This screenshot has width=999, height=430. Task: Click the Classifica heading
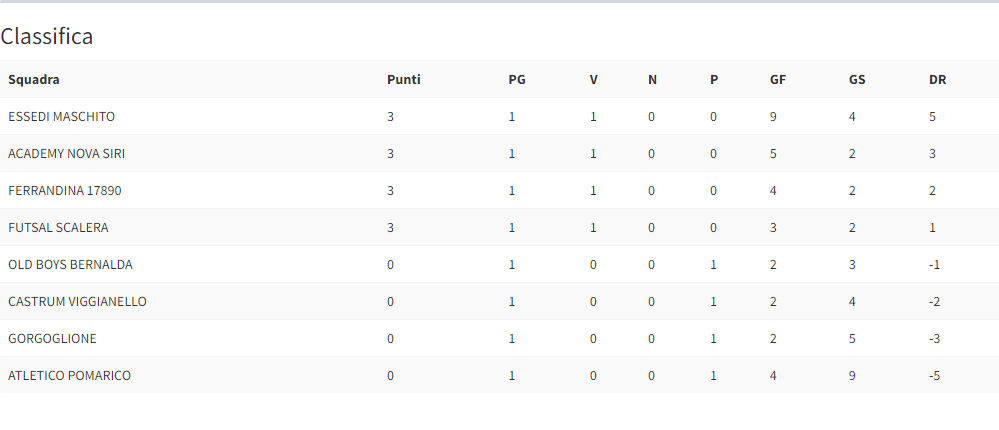point(47,37)
